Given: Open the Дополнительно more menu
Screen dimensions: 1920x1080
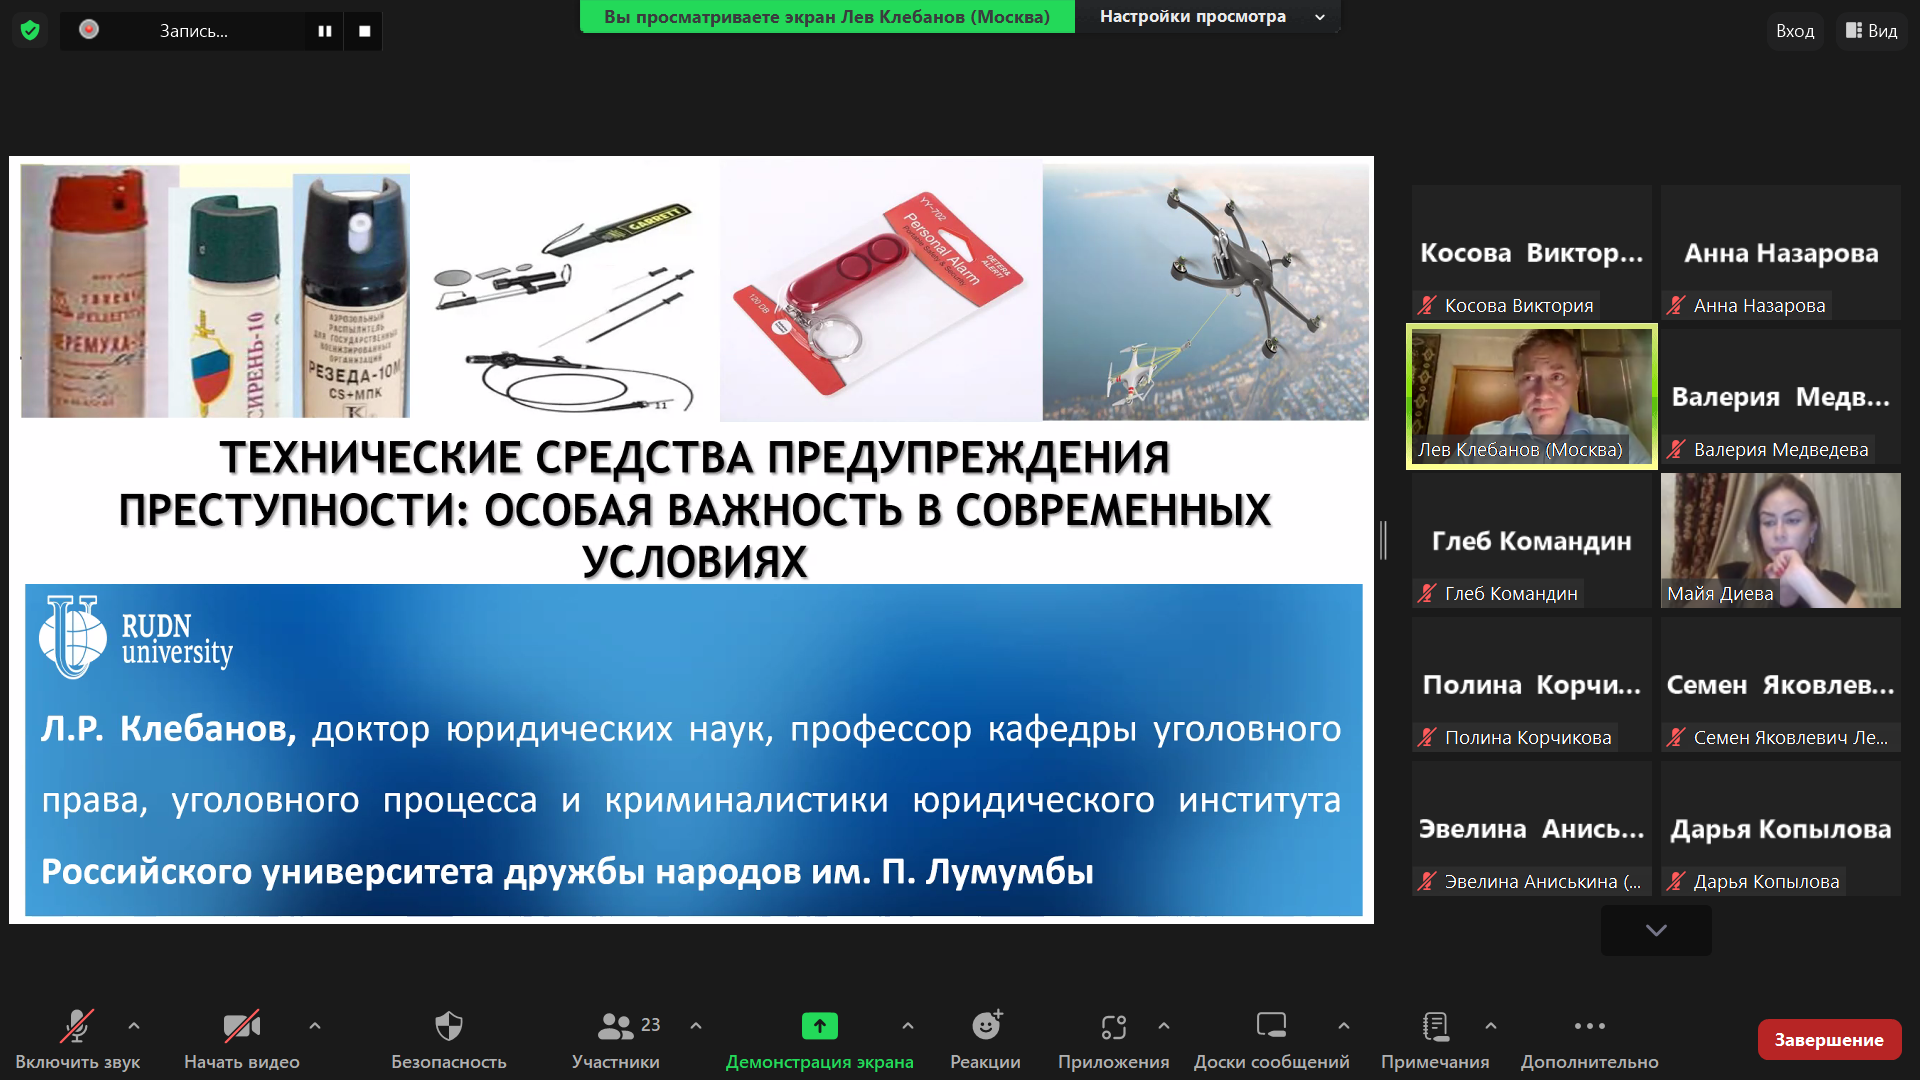Looking at the screenshot, I should pos(1589,1040).
